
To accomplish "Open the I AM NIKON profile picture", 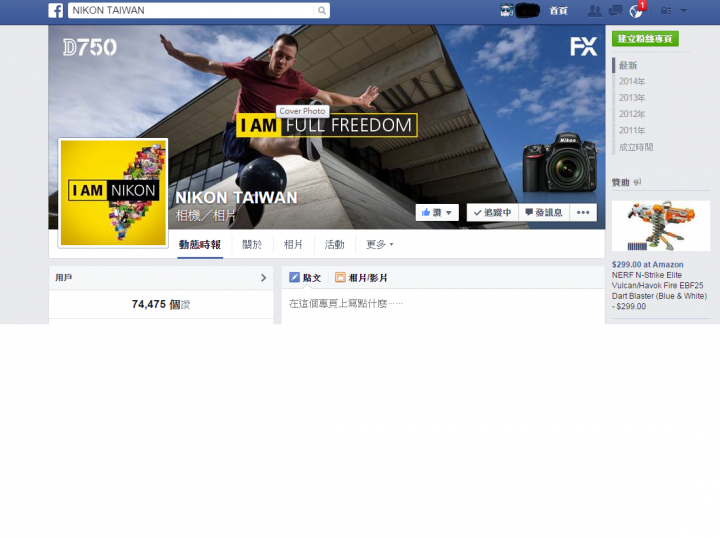I will click(113, 193).
